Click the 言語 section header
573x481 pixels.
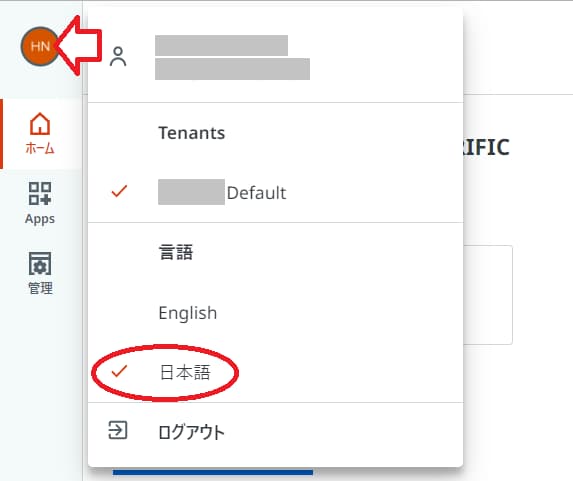pyautogui.click(x=176, y=253)
